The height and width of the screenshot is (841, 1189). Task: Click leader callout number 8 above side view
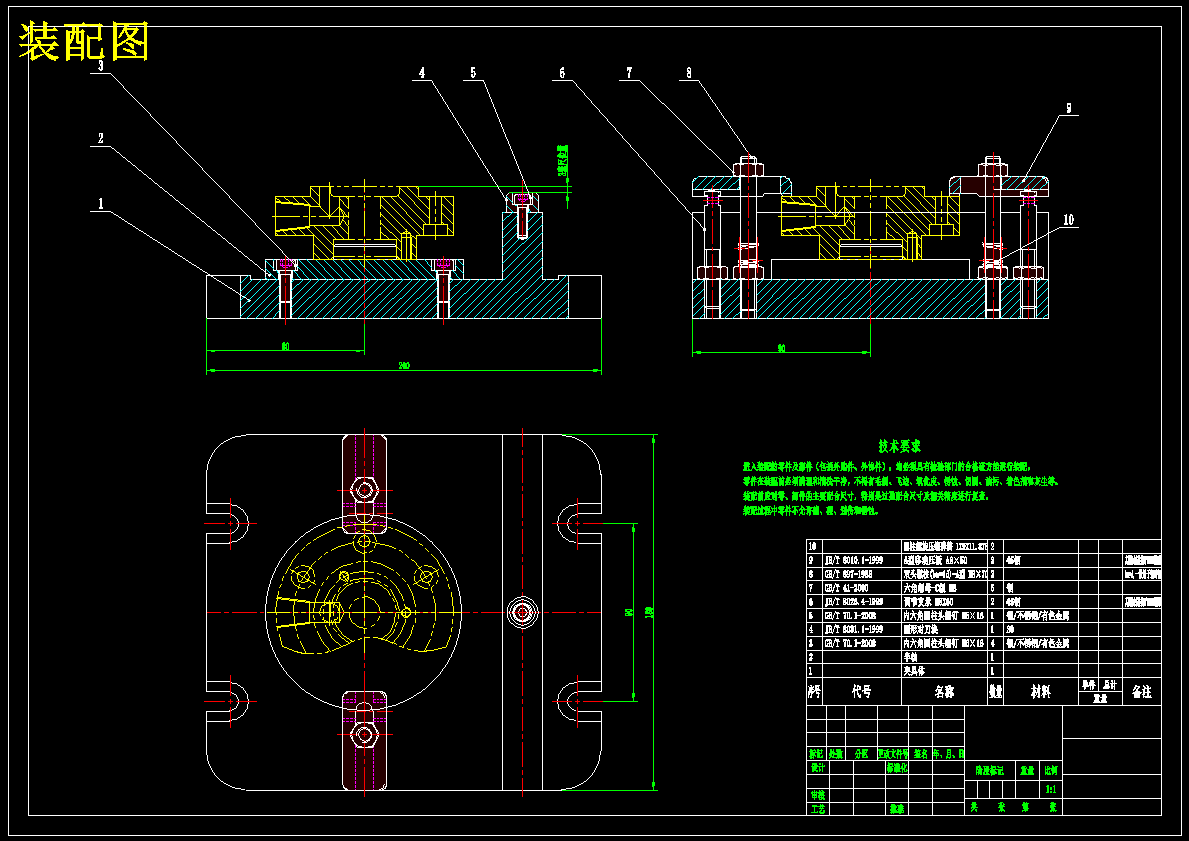689,73
